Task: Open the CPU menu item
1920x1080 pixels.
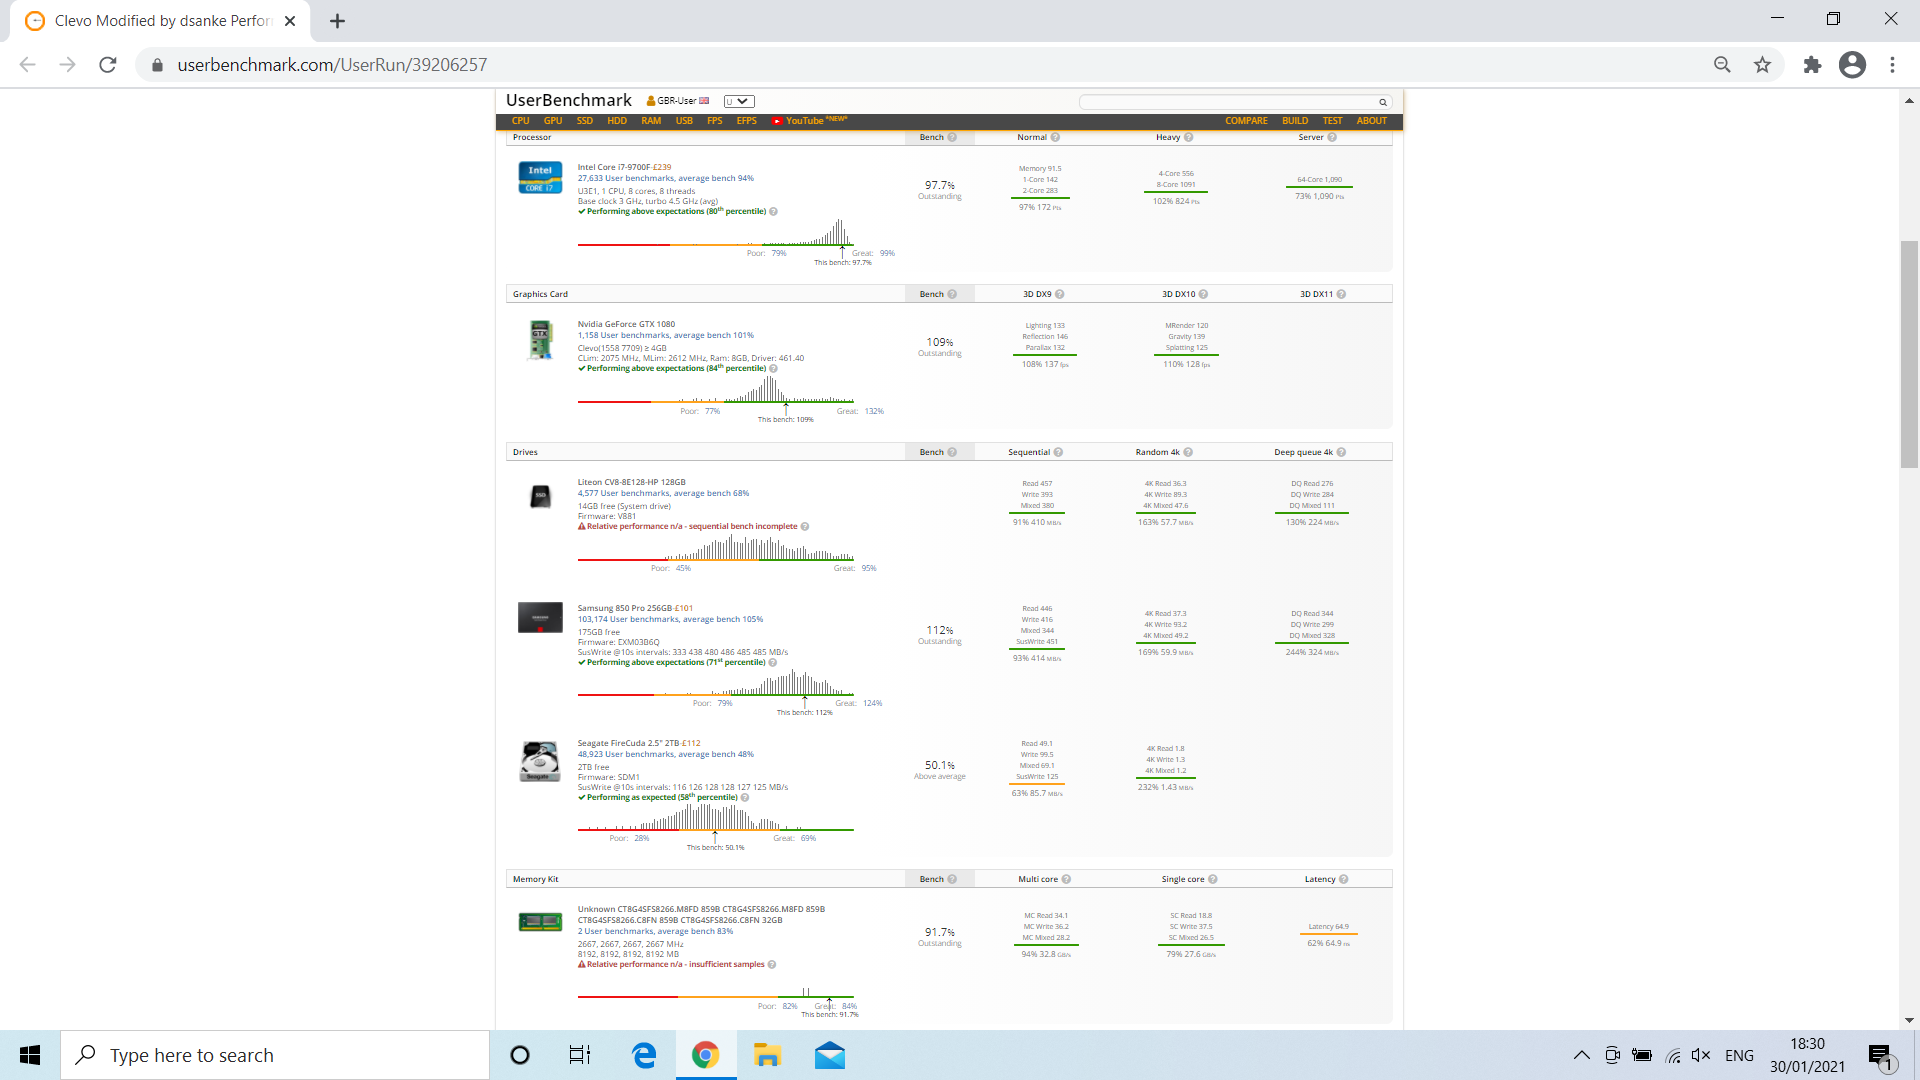Action: 521,121
